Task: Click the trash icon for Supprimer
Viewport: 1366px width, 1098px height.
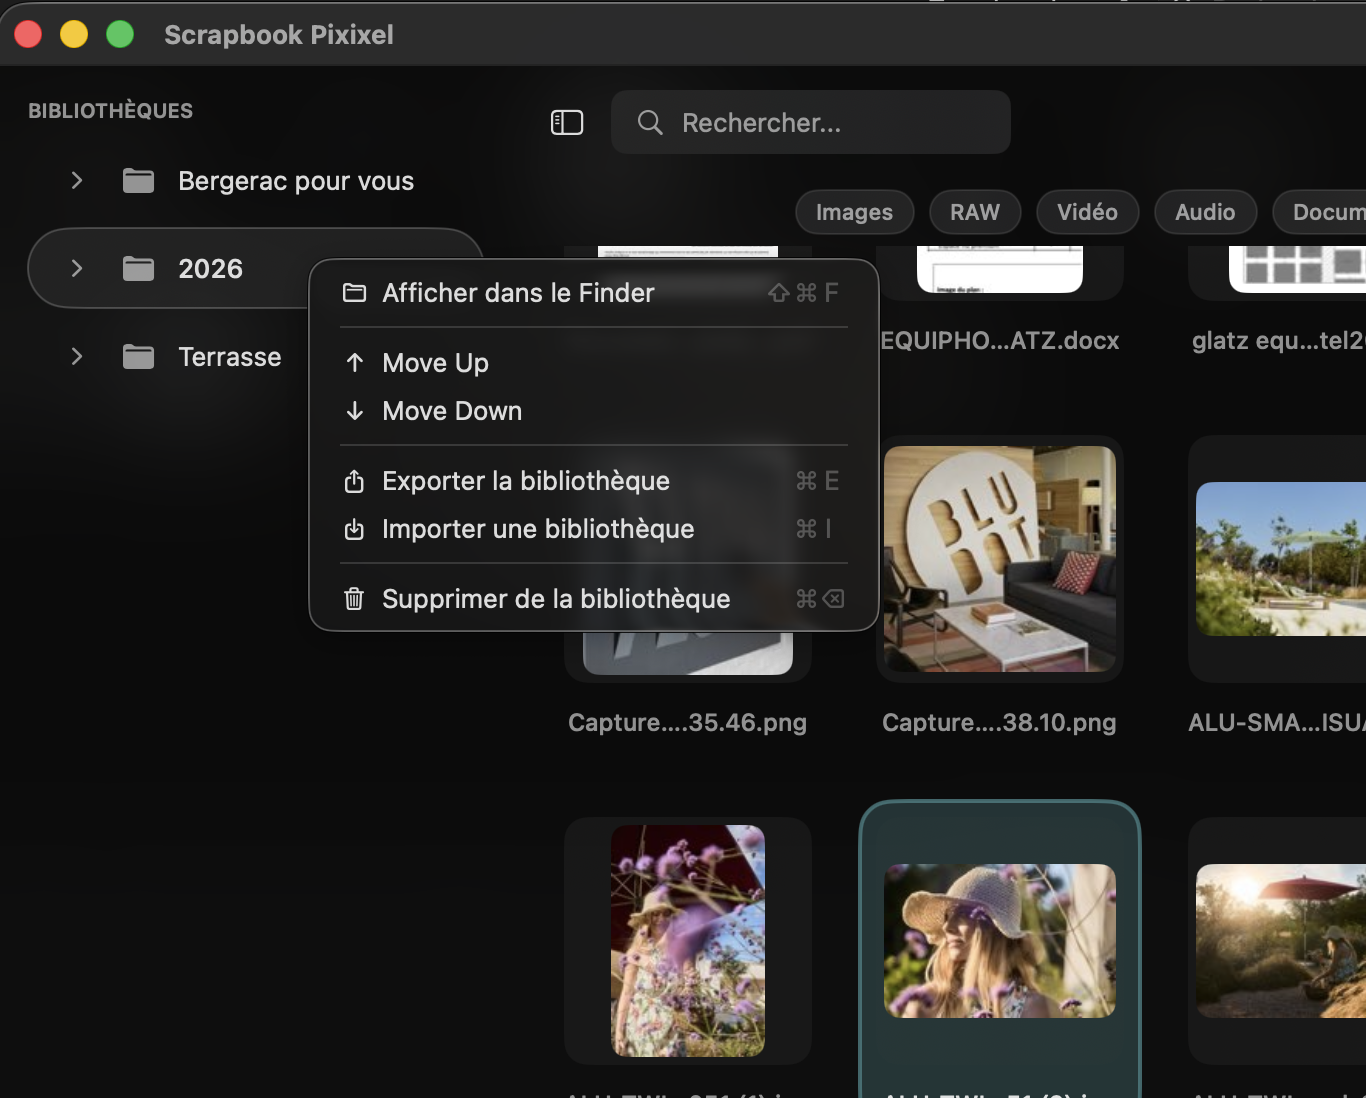Action: 354,599
